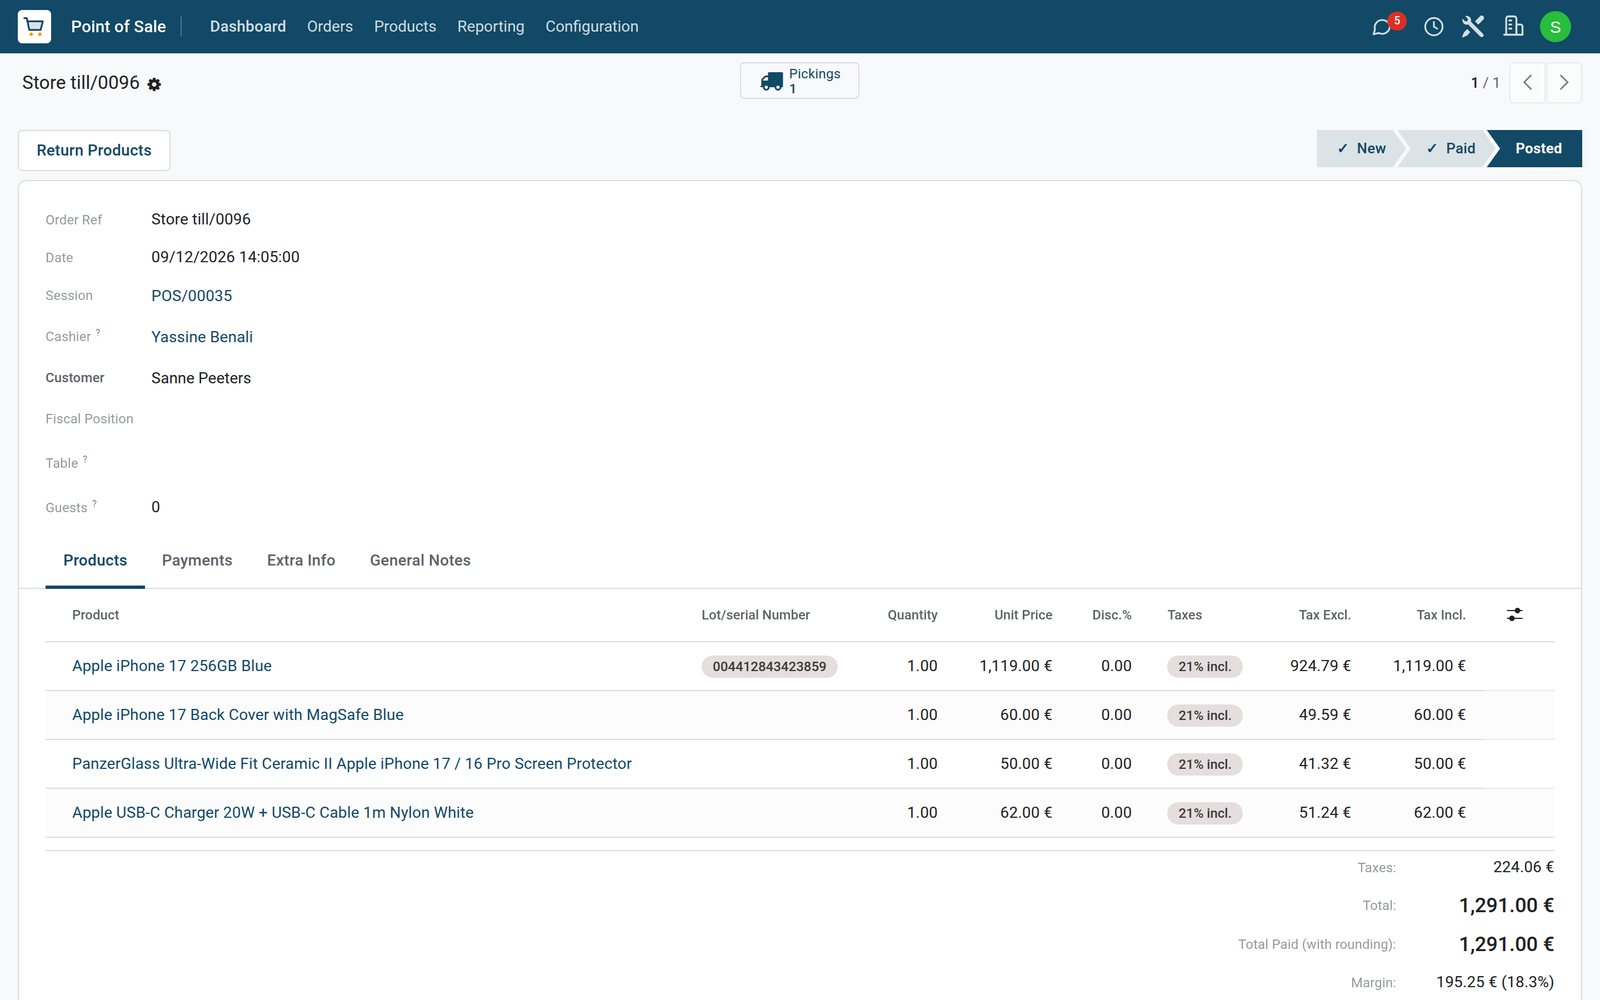Switch to the General Notes tab
Screen dimensions: 1600x1000
click(420, 560)
